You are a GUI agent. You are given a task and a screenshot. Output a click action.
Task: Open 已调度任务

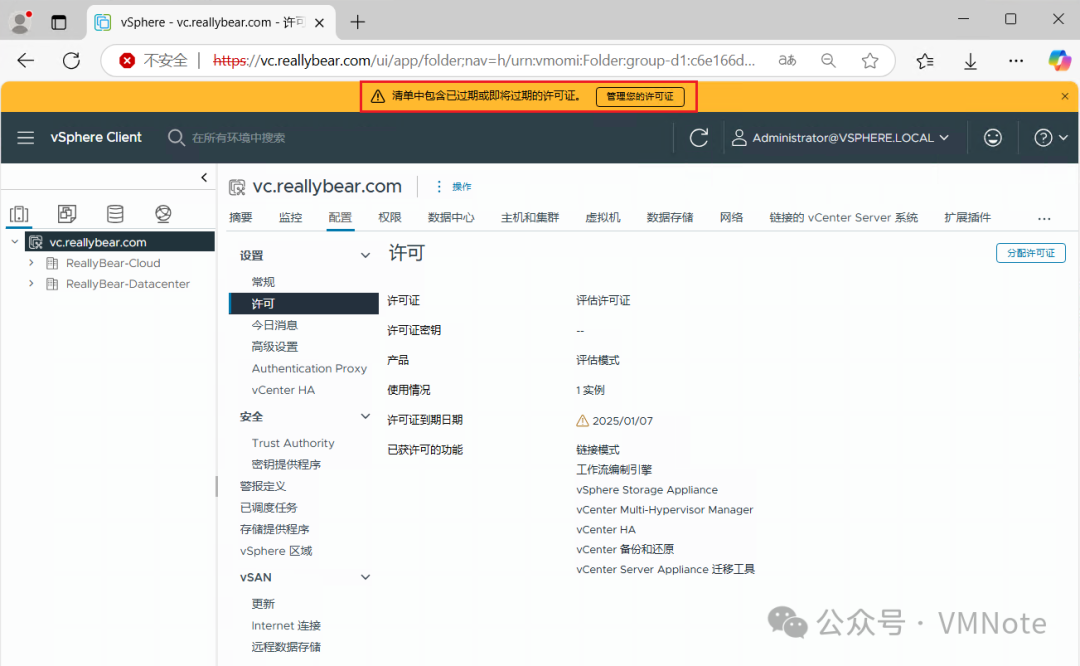coord(269,508)
